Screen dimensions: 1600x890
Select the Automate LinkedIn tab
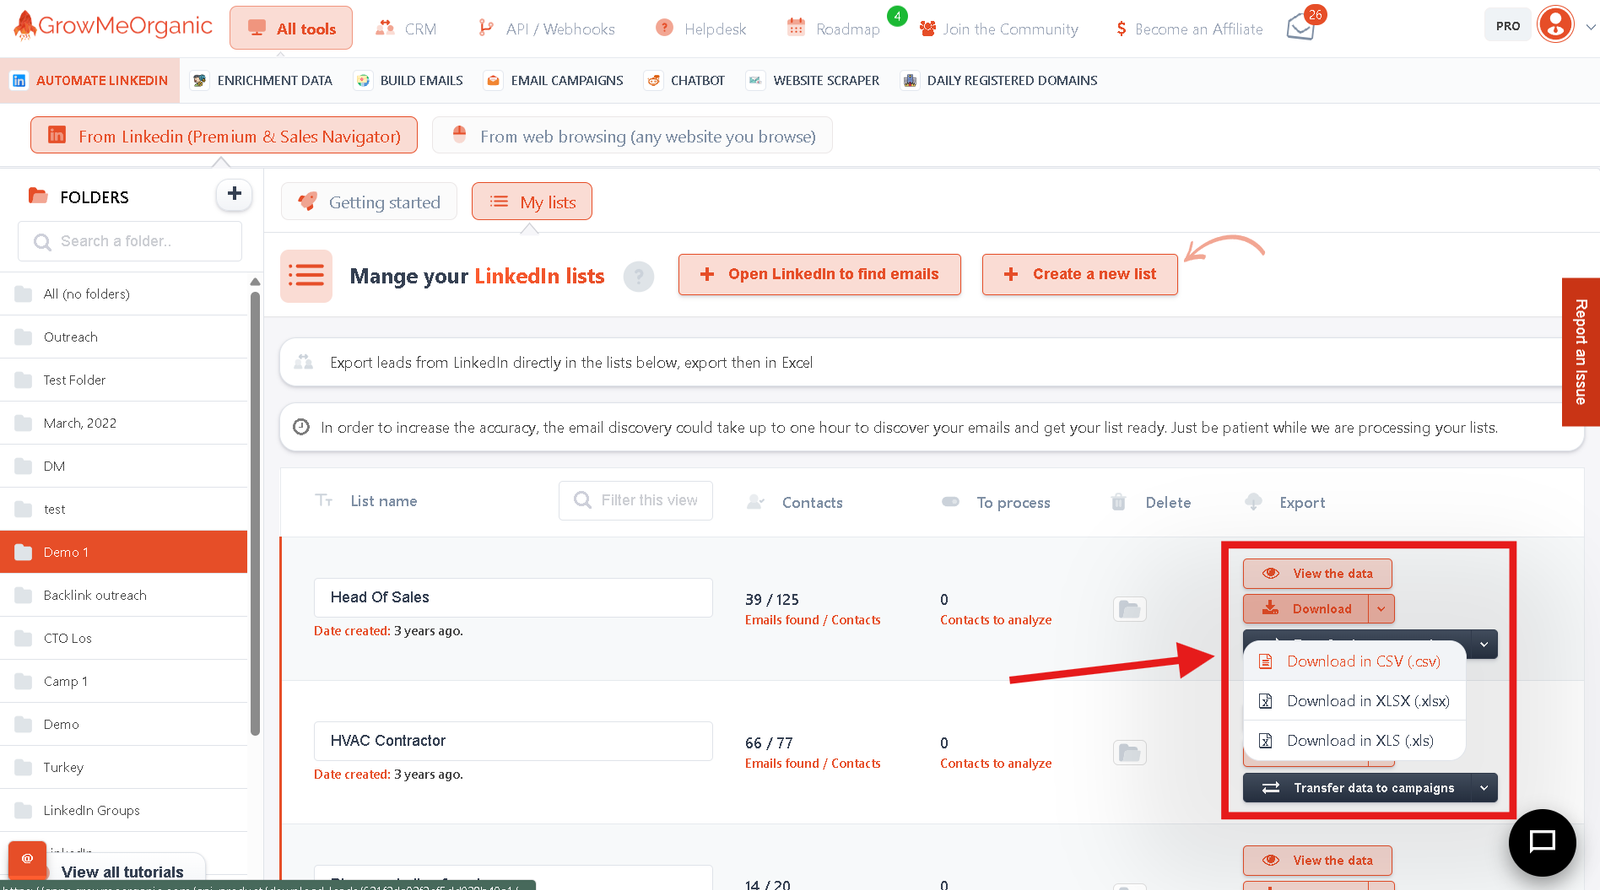(x=90, y=80)
